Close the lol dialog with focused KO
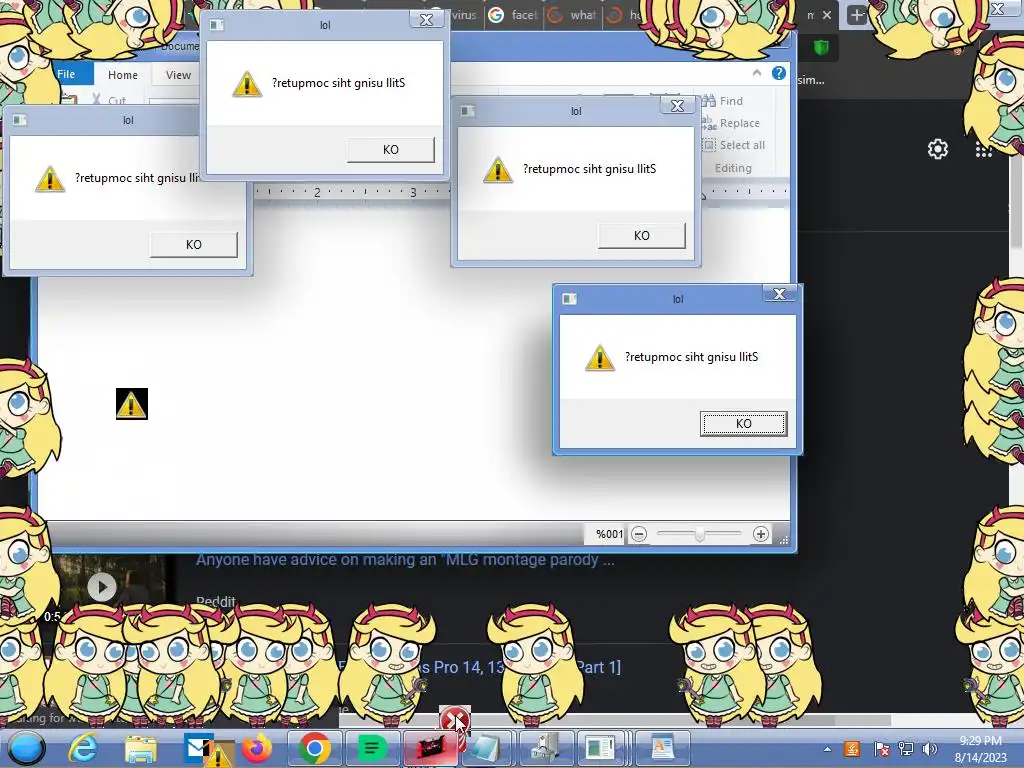This screenshot has height=768, width=1024. (x=779, y=294)
